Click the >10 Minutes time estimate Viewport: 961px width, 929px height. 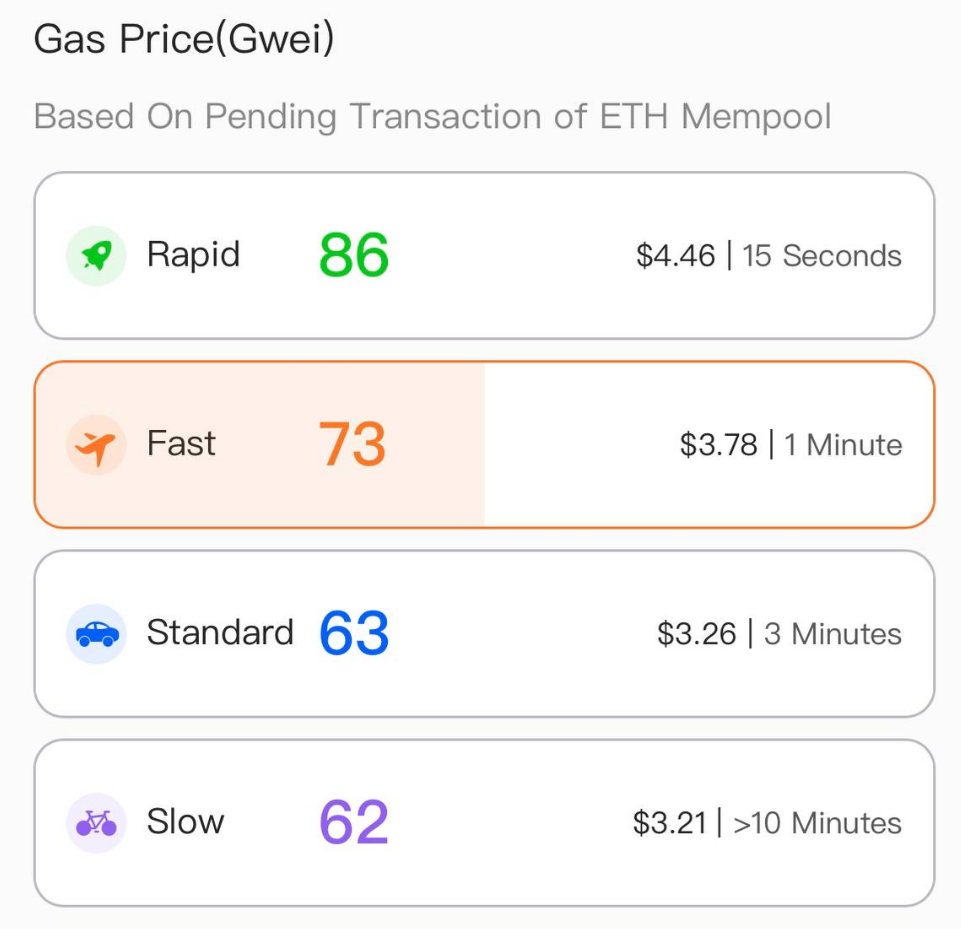pos(817,823)
